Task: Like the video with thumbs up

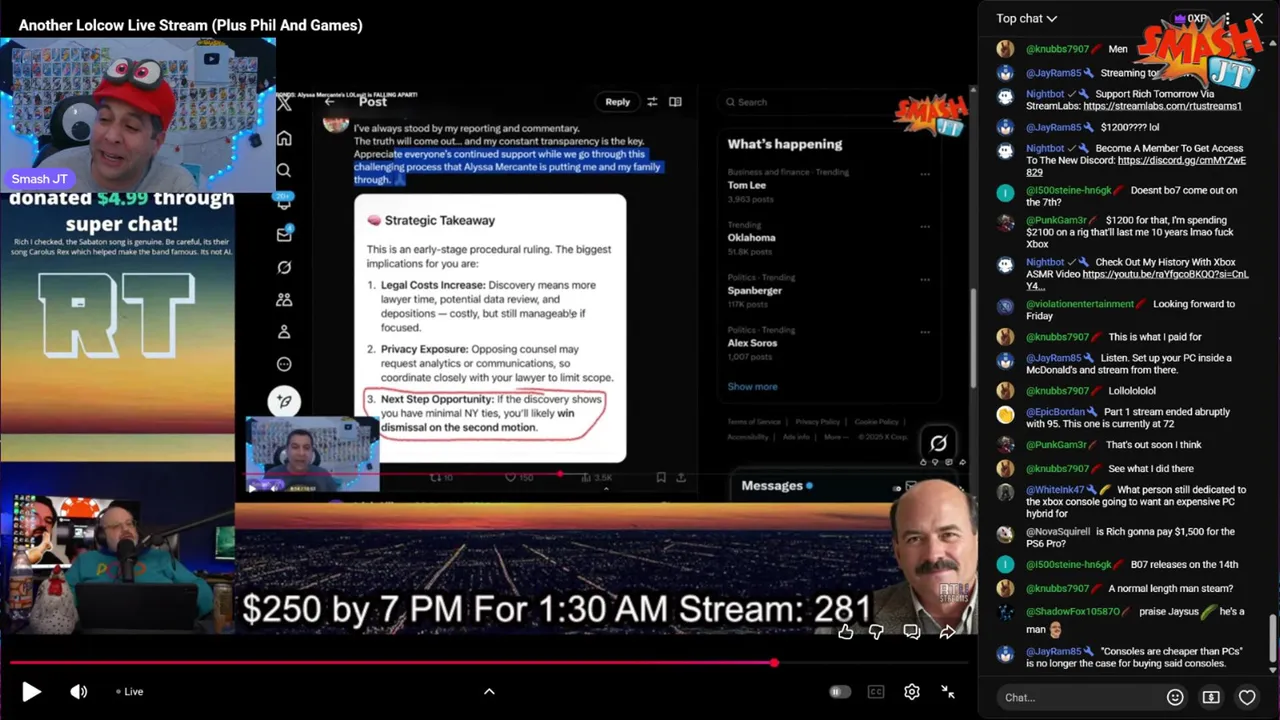Action: [846, 631]
